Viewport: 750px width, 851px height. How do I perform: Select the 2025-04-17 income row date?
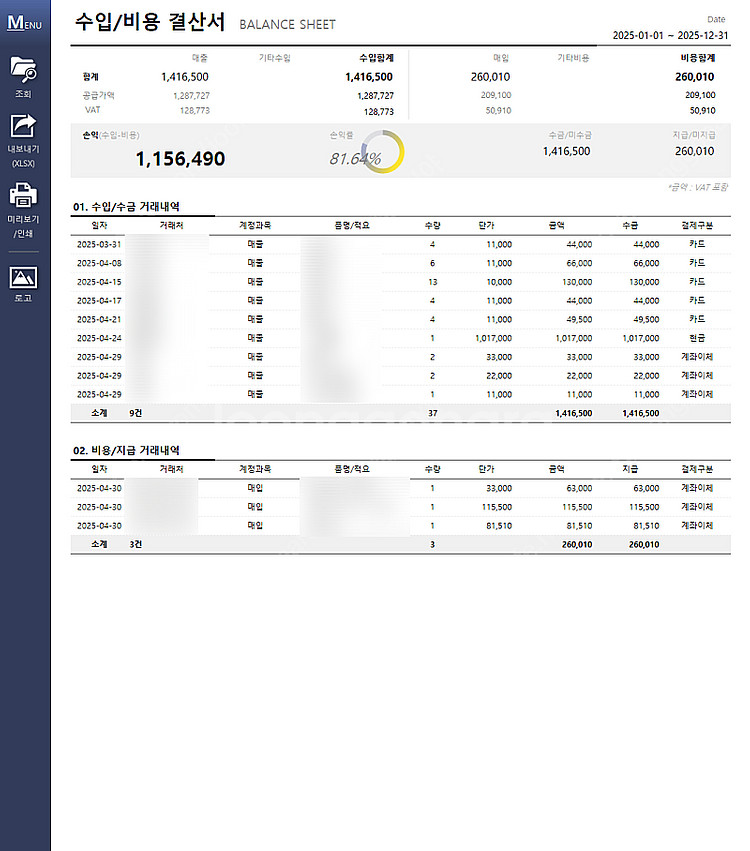(99, 301)
